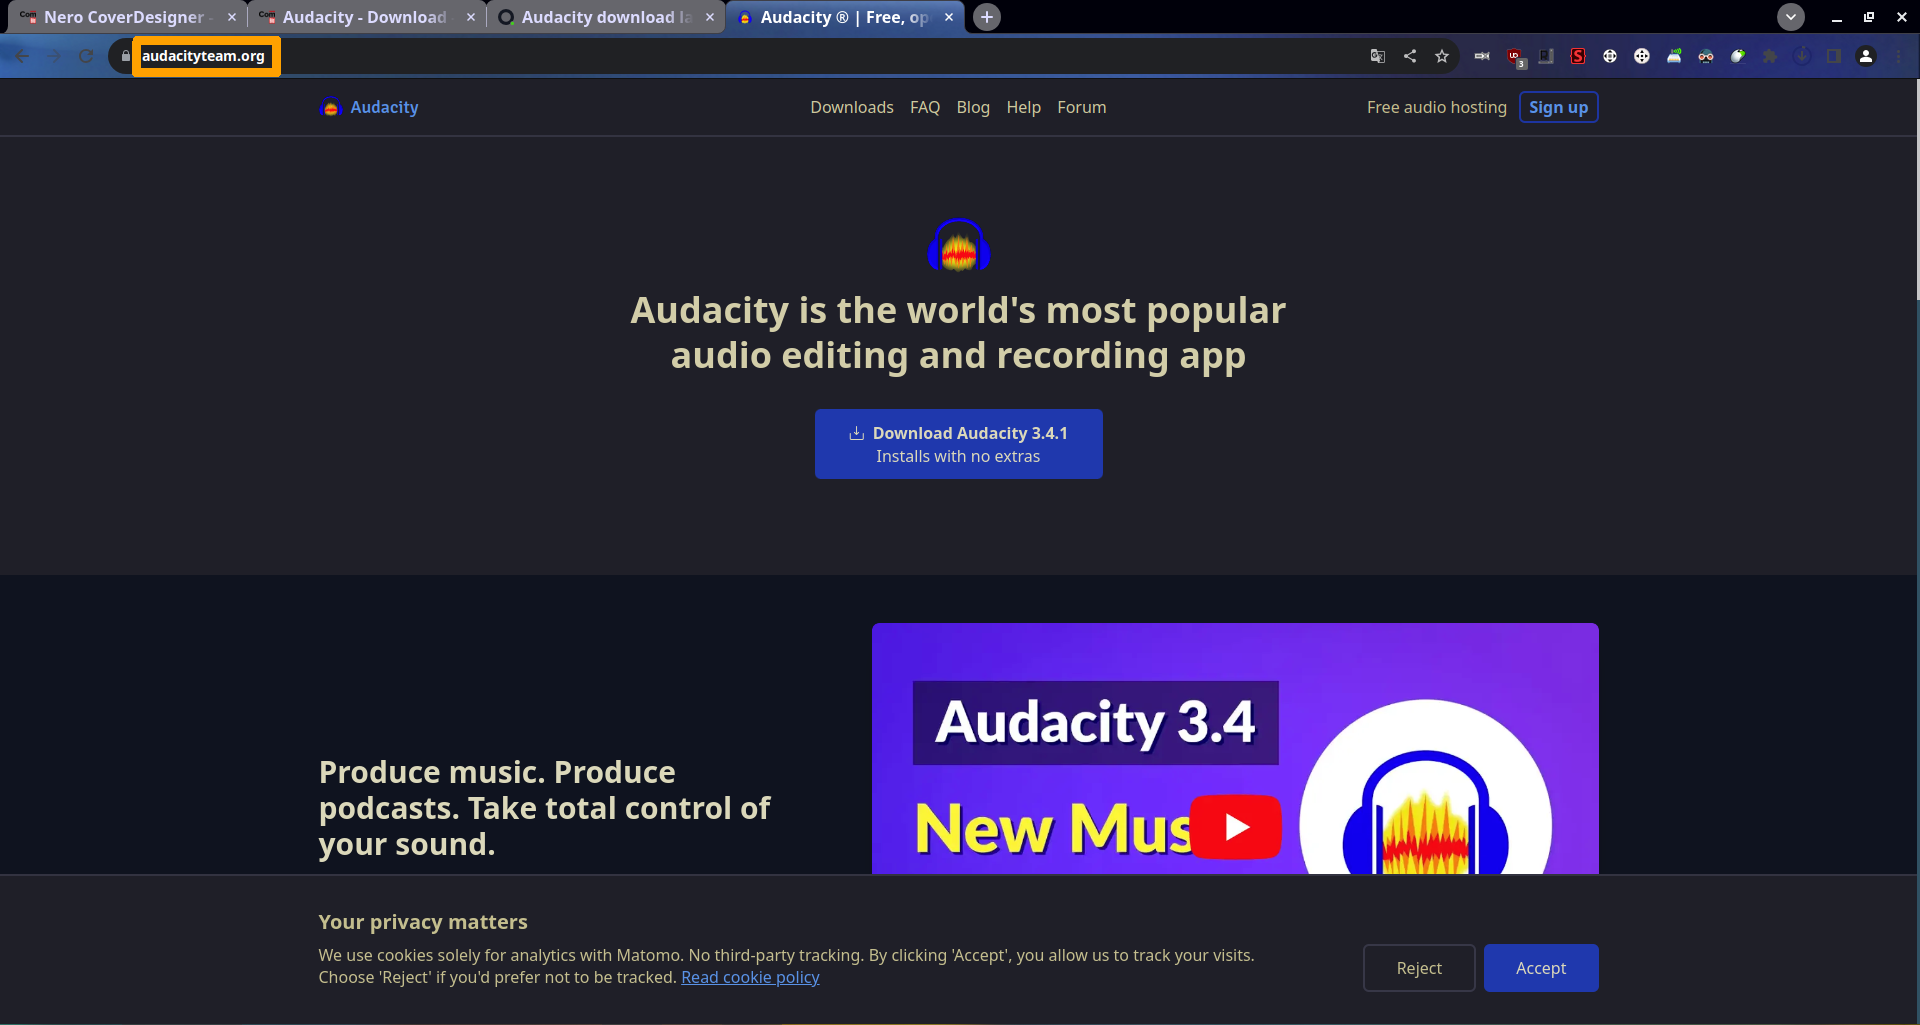Accept cookie tracking
Screen dimensions: 1920x1025
coord(1541,968)
